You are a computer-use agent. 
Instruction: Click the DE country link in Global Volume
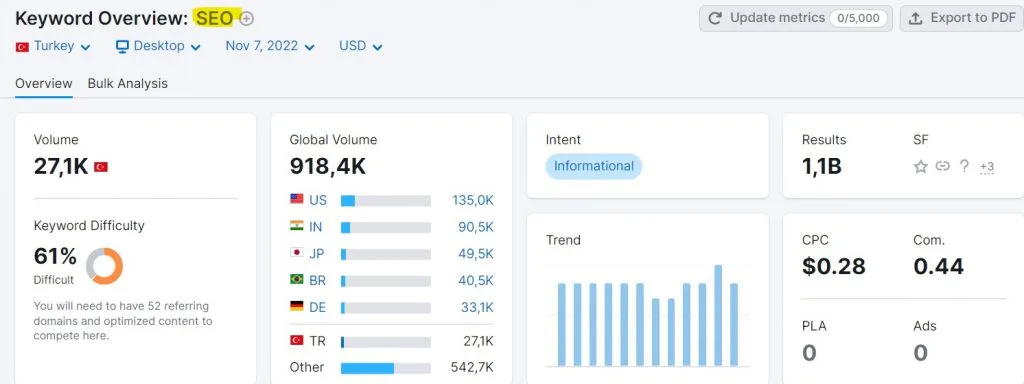[x=317, y=308]
